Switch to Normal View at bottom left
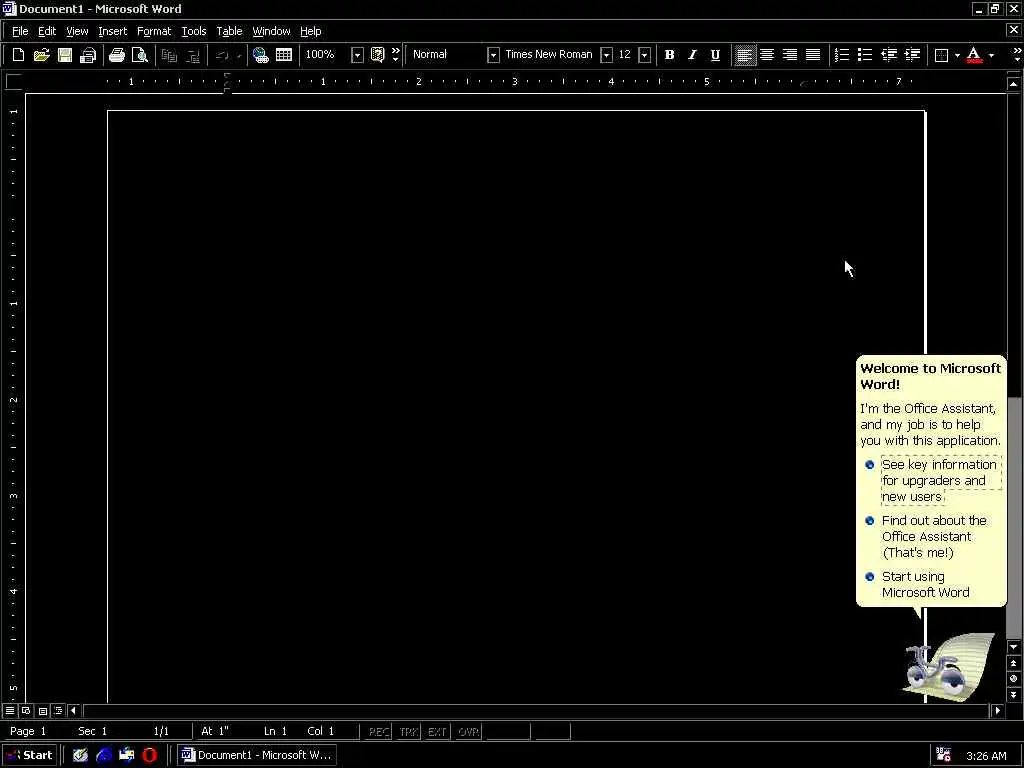 [x=10, y=711]
